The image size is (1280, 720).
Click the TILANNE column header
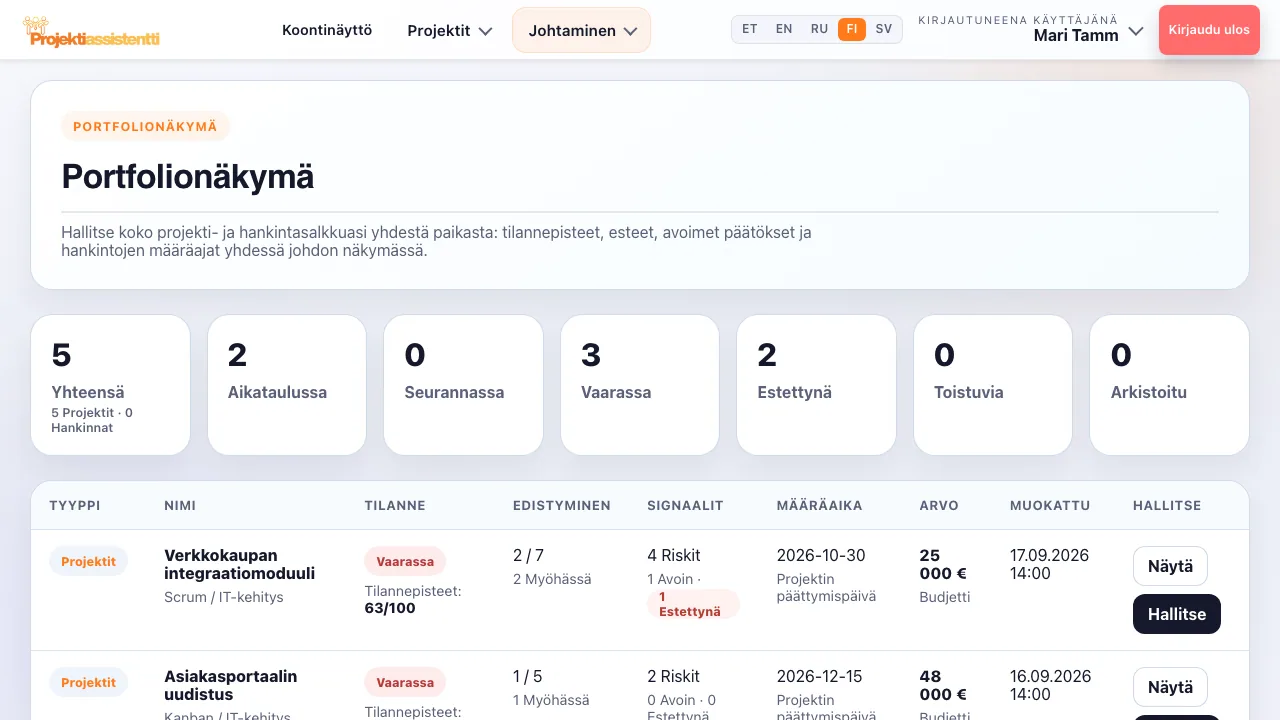pyautogui.click(x=395, y=505)
